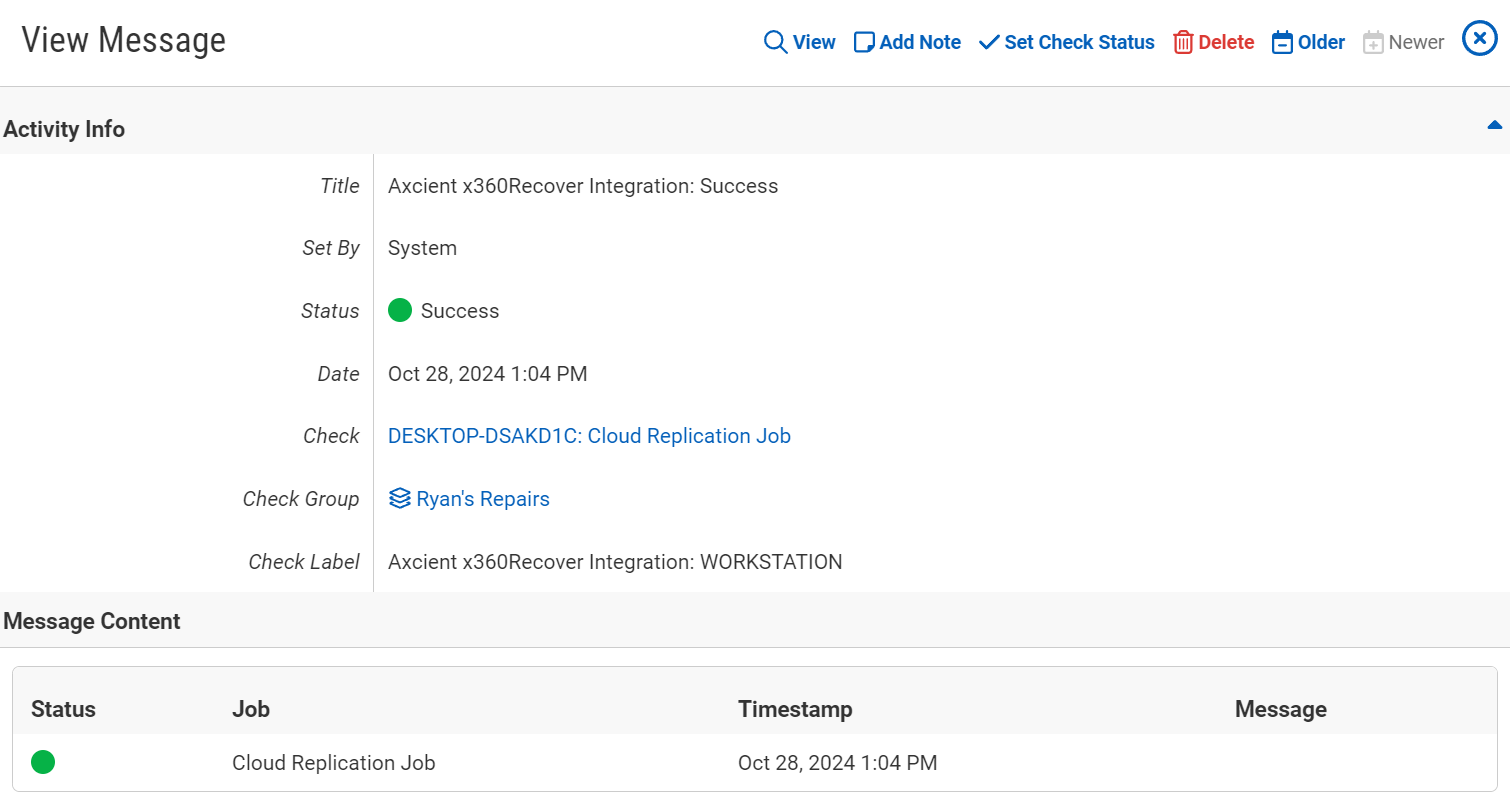
Task: Close the View Message panel
Action: [x=1479, y=39]
